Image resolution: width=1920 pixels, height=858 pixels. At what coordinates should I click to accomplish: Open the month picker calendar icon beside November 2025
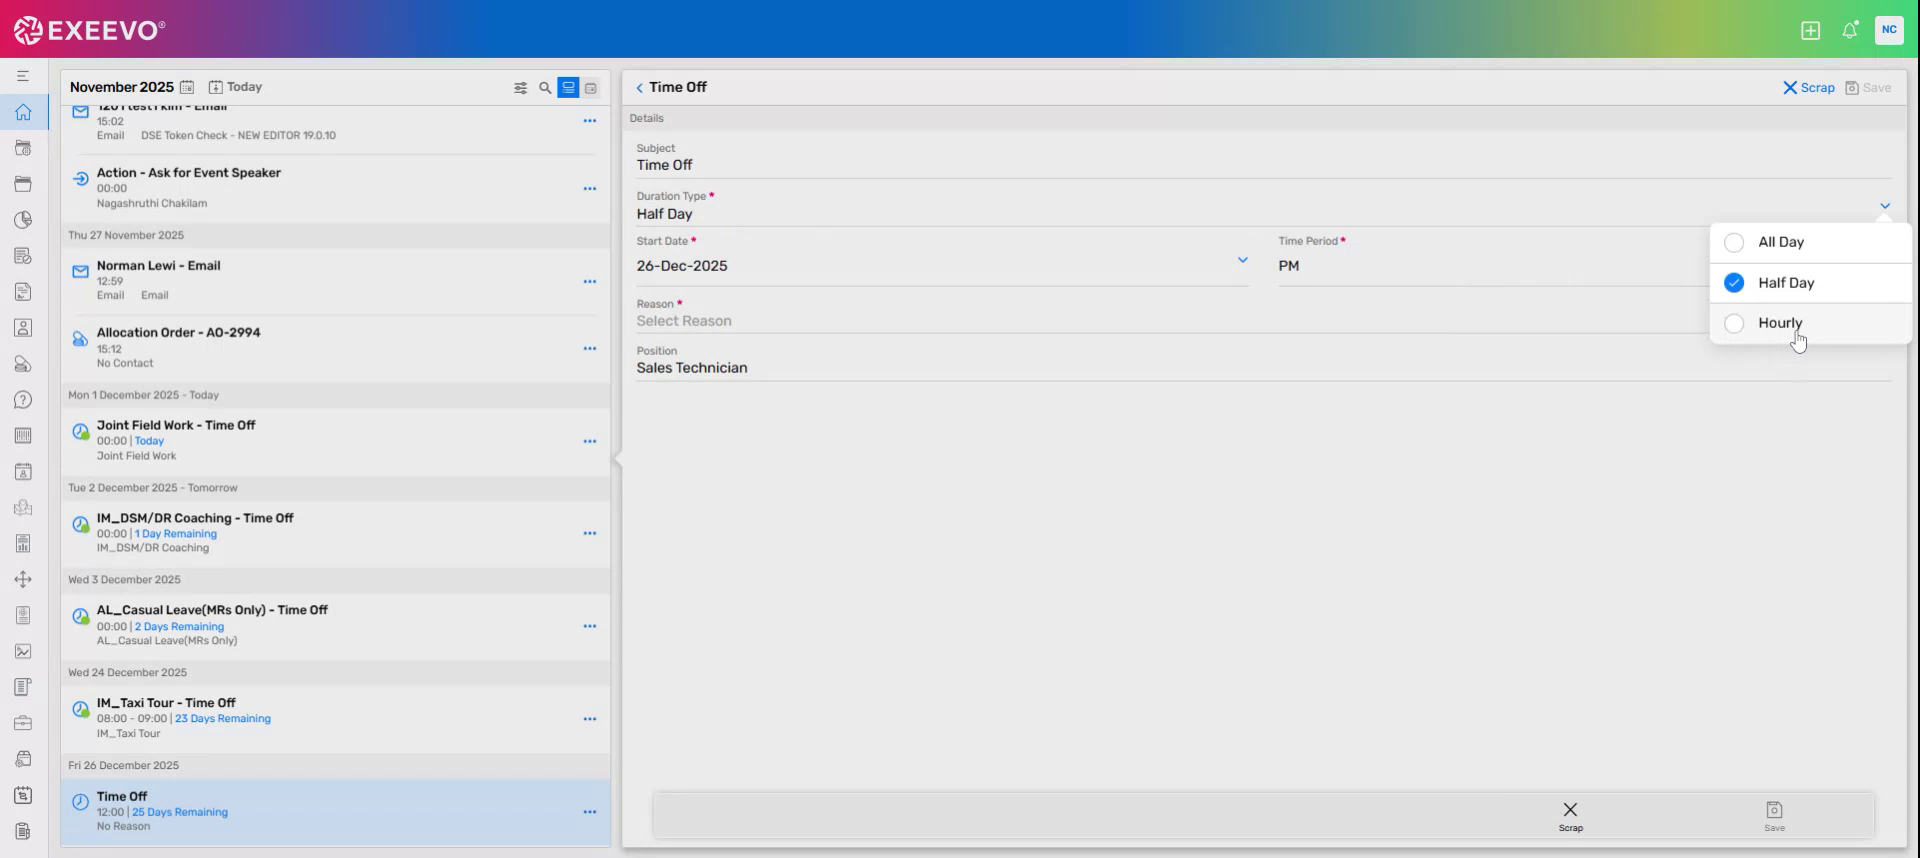click(187, 87)
